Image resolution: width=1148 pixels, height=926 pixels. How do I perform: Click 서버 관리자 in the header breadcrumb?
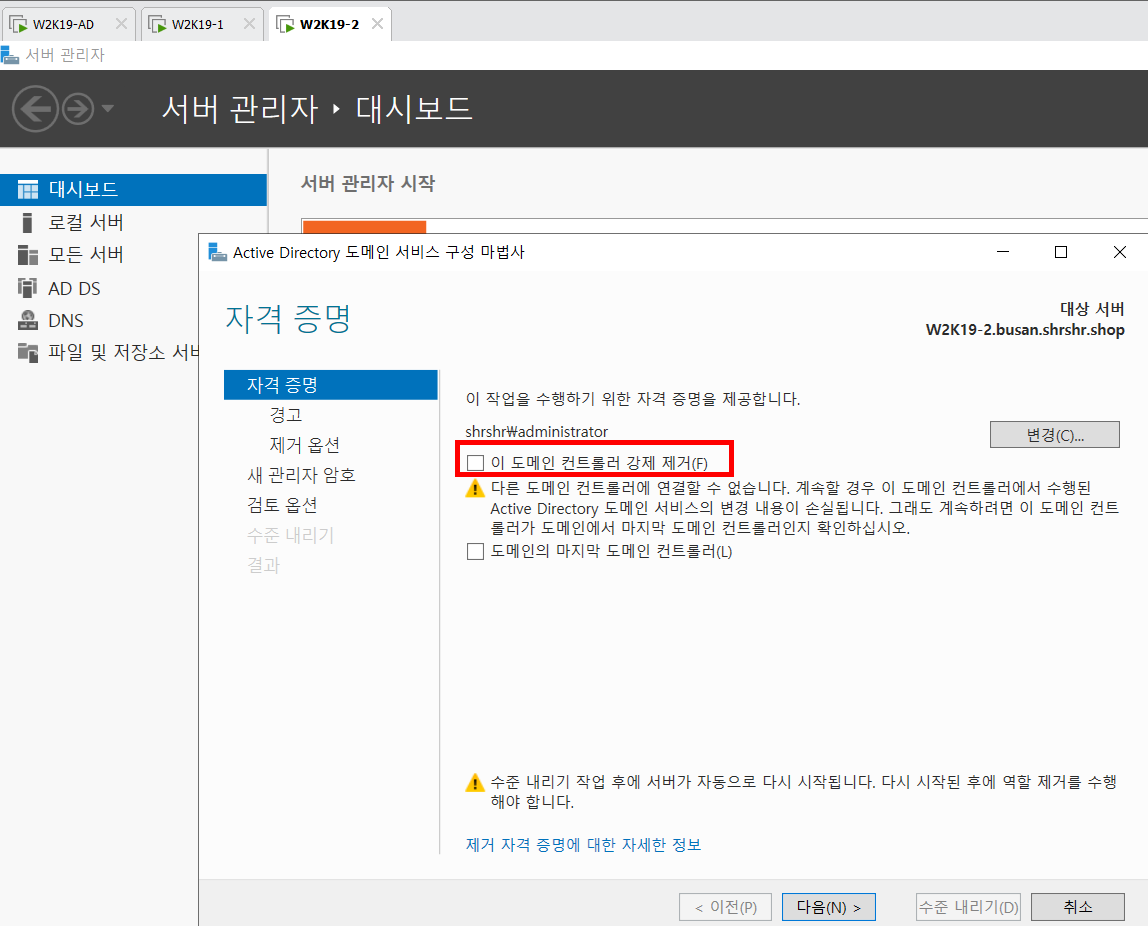tap(240, 109)
